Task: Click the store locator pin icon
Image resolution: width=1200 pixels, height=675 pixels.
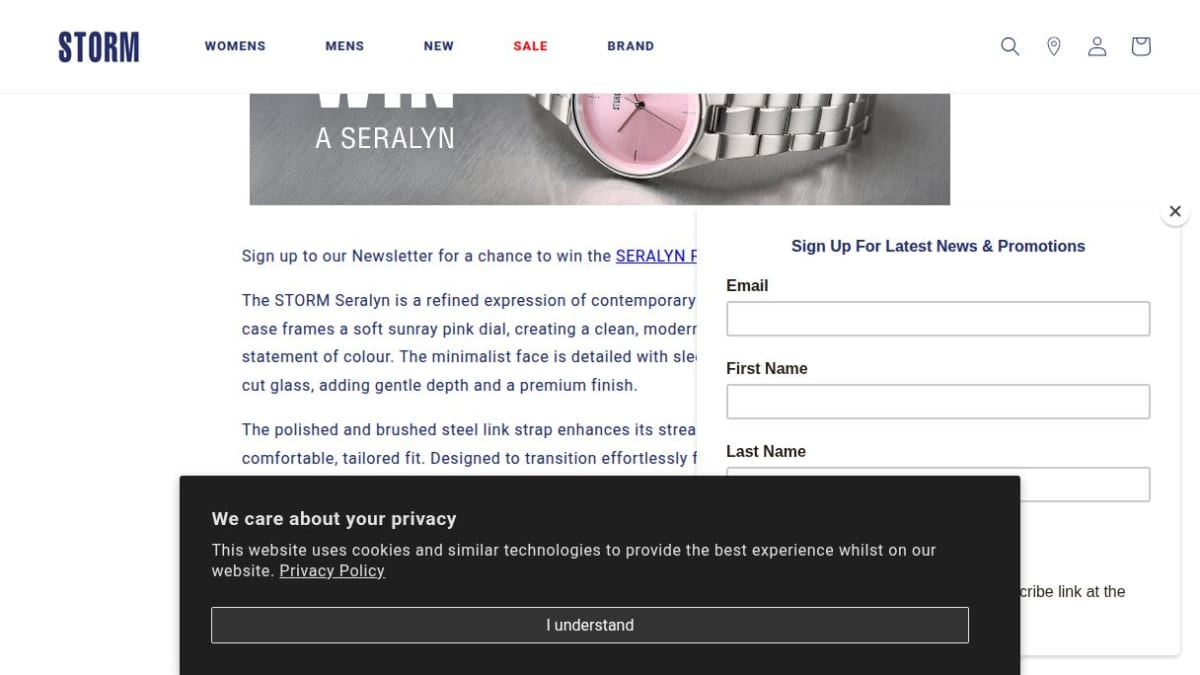Action: [x=1053, y=46]
